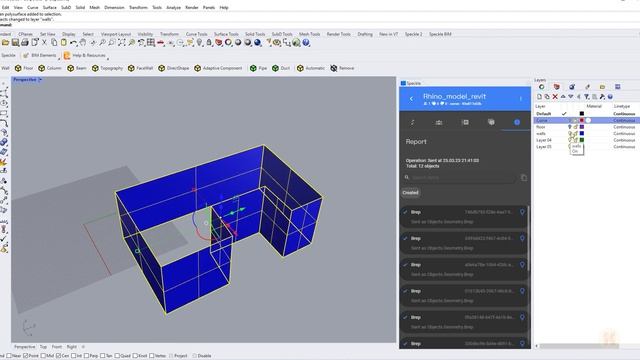Click the Floor BIM element tool
640x360 pixels.
coord(24,68)
